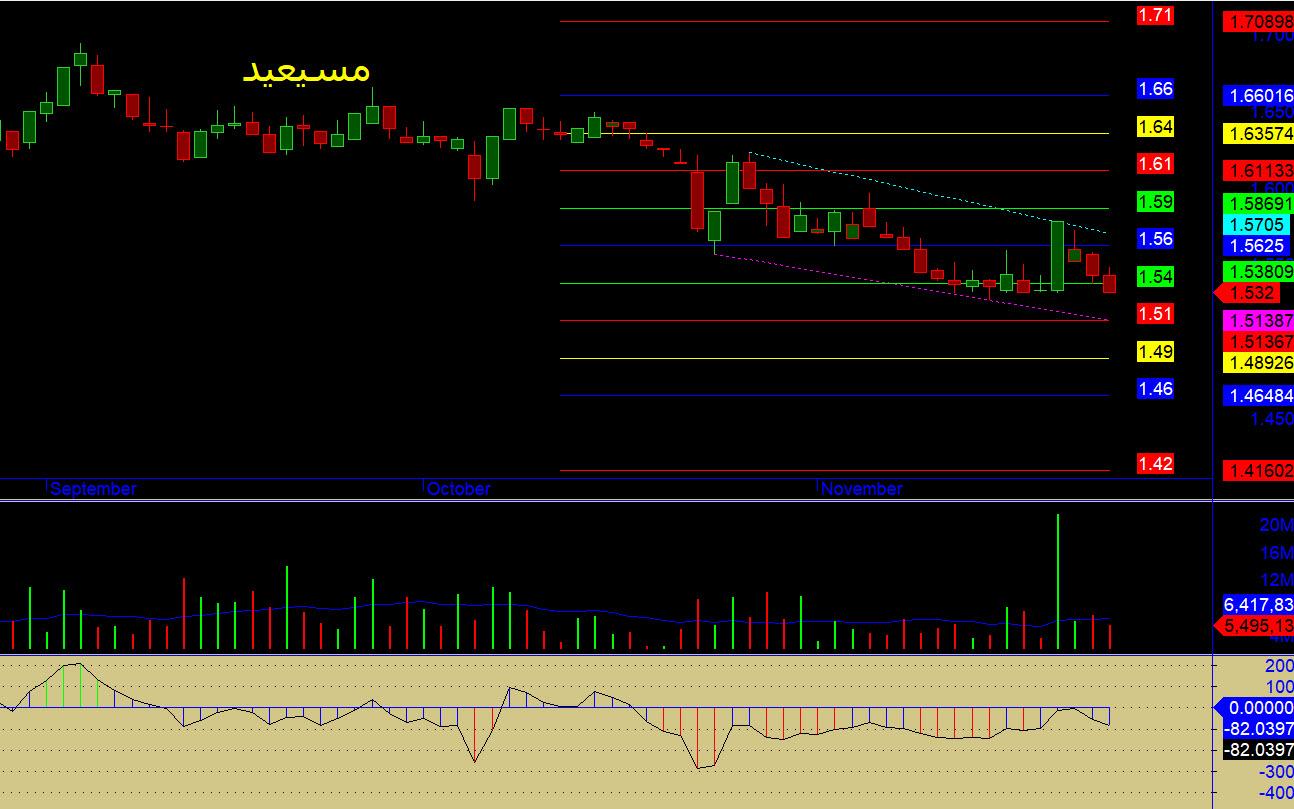Click the 1.53809 price axis tag
Viewport: 1294px width, 809px height.
pos(1258,271)
